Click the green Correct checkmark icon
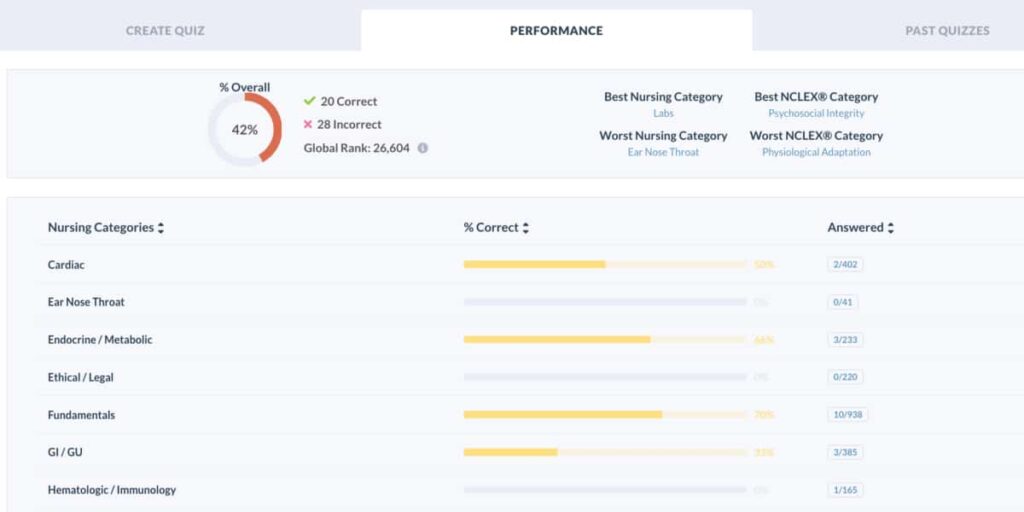This screenshot has height=512, width=1024. click(309, 101)
